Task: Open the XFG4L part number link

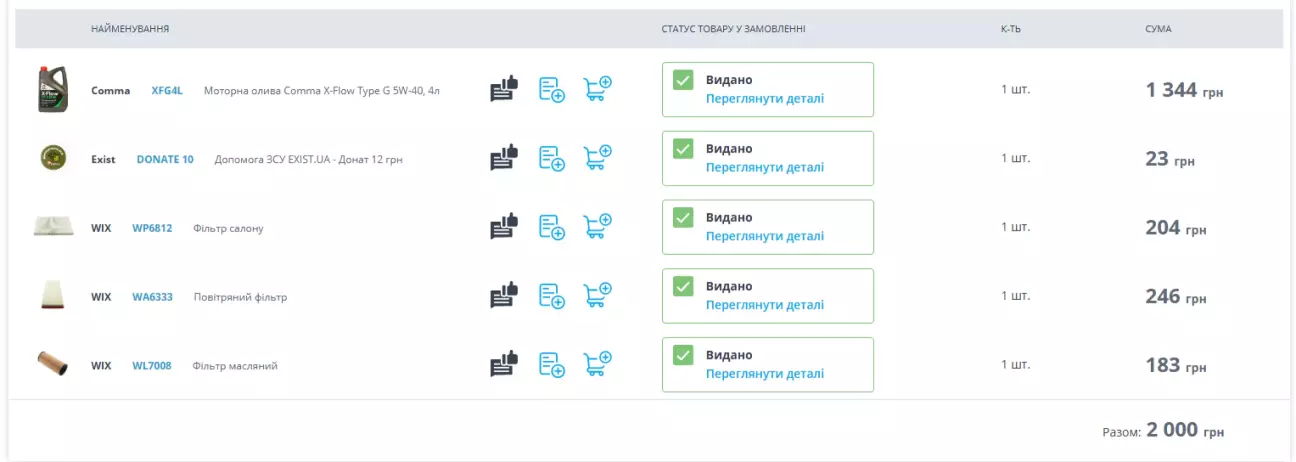Action: coord(167,90)
